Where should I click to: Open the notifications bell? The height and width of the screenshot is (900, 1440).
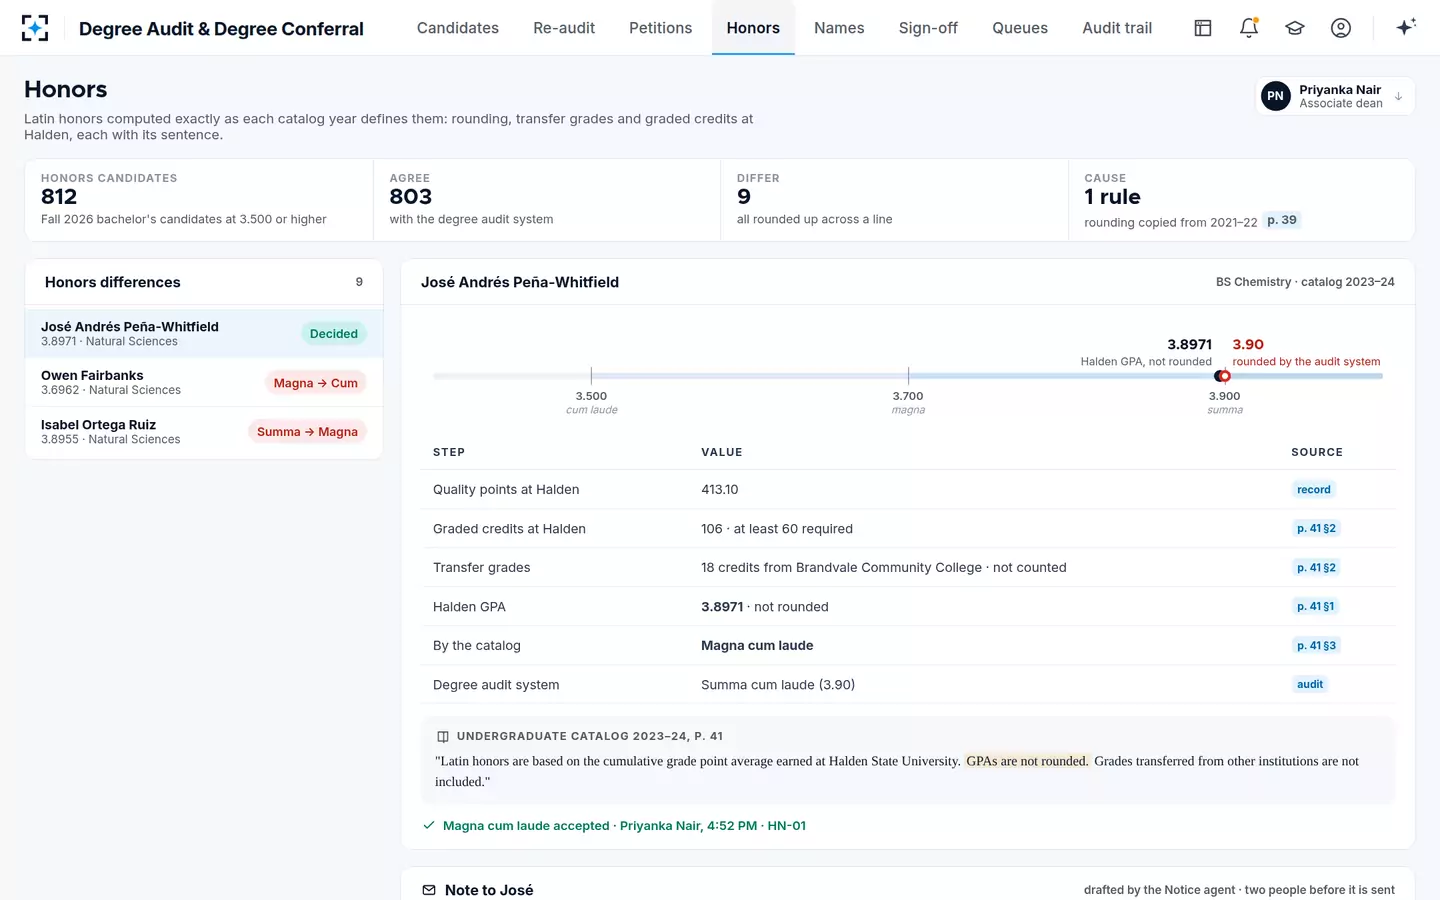click(x=1249, y=28)
